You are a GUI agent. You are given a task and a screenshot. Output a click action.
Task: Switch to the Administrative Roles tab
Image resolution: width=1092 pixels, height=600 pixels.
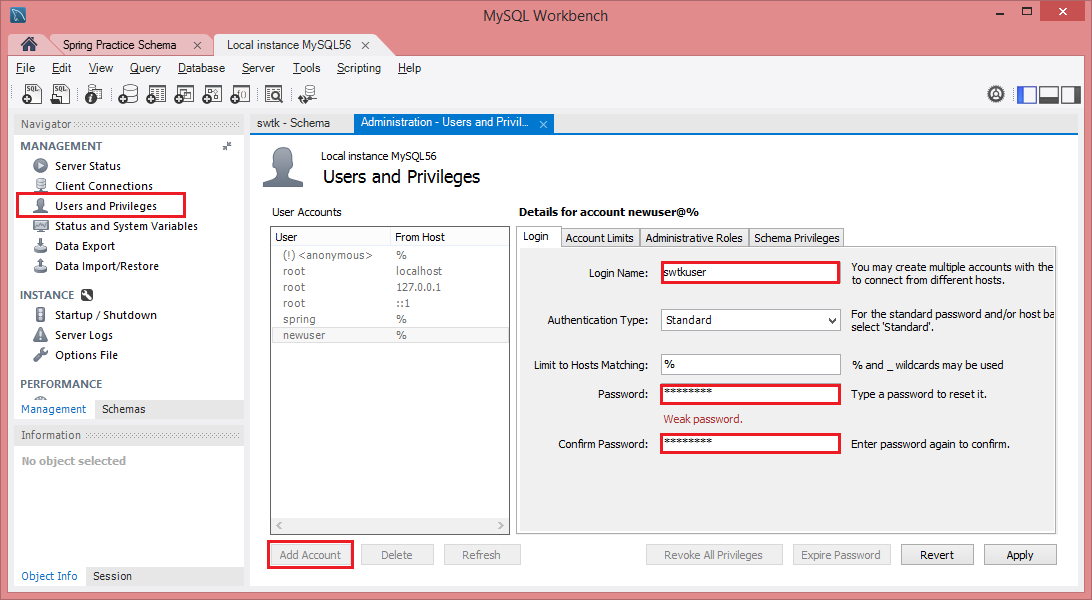tap(693, 237)
